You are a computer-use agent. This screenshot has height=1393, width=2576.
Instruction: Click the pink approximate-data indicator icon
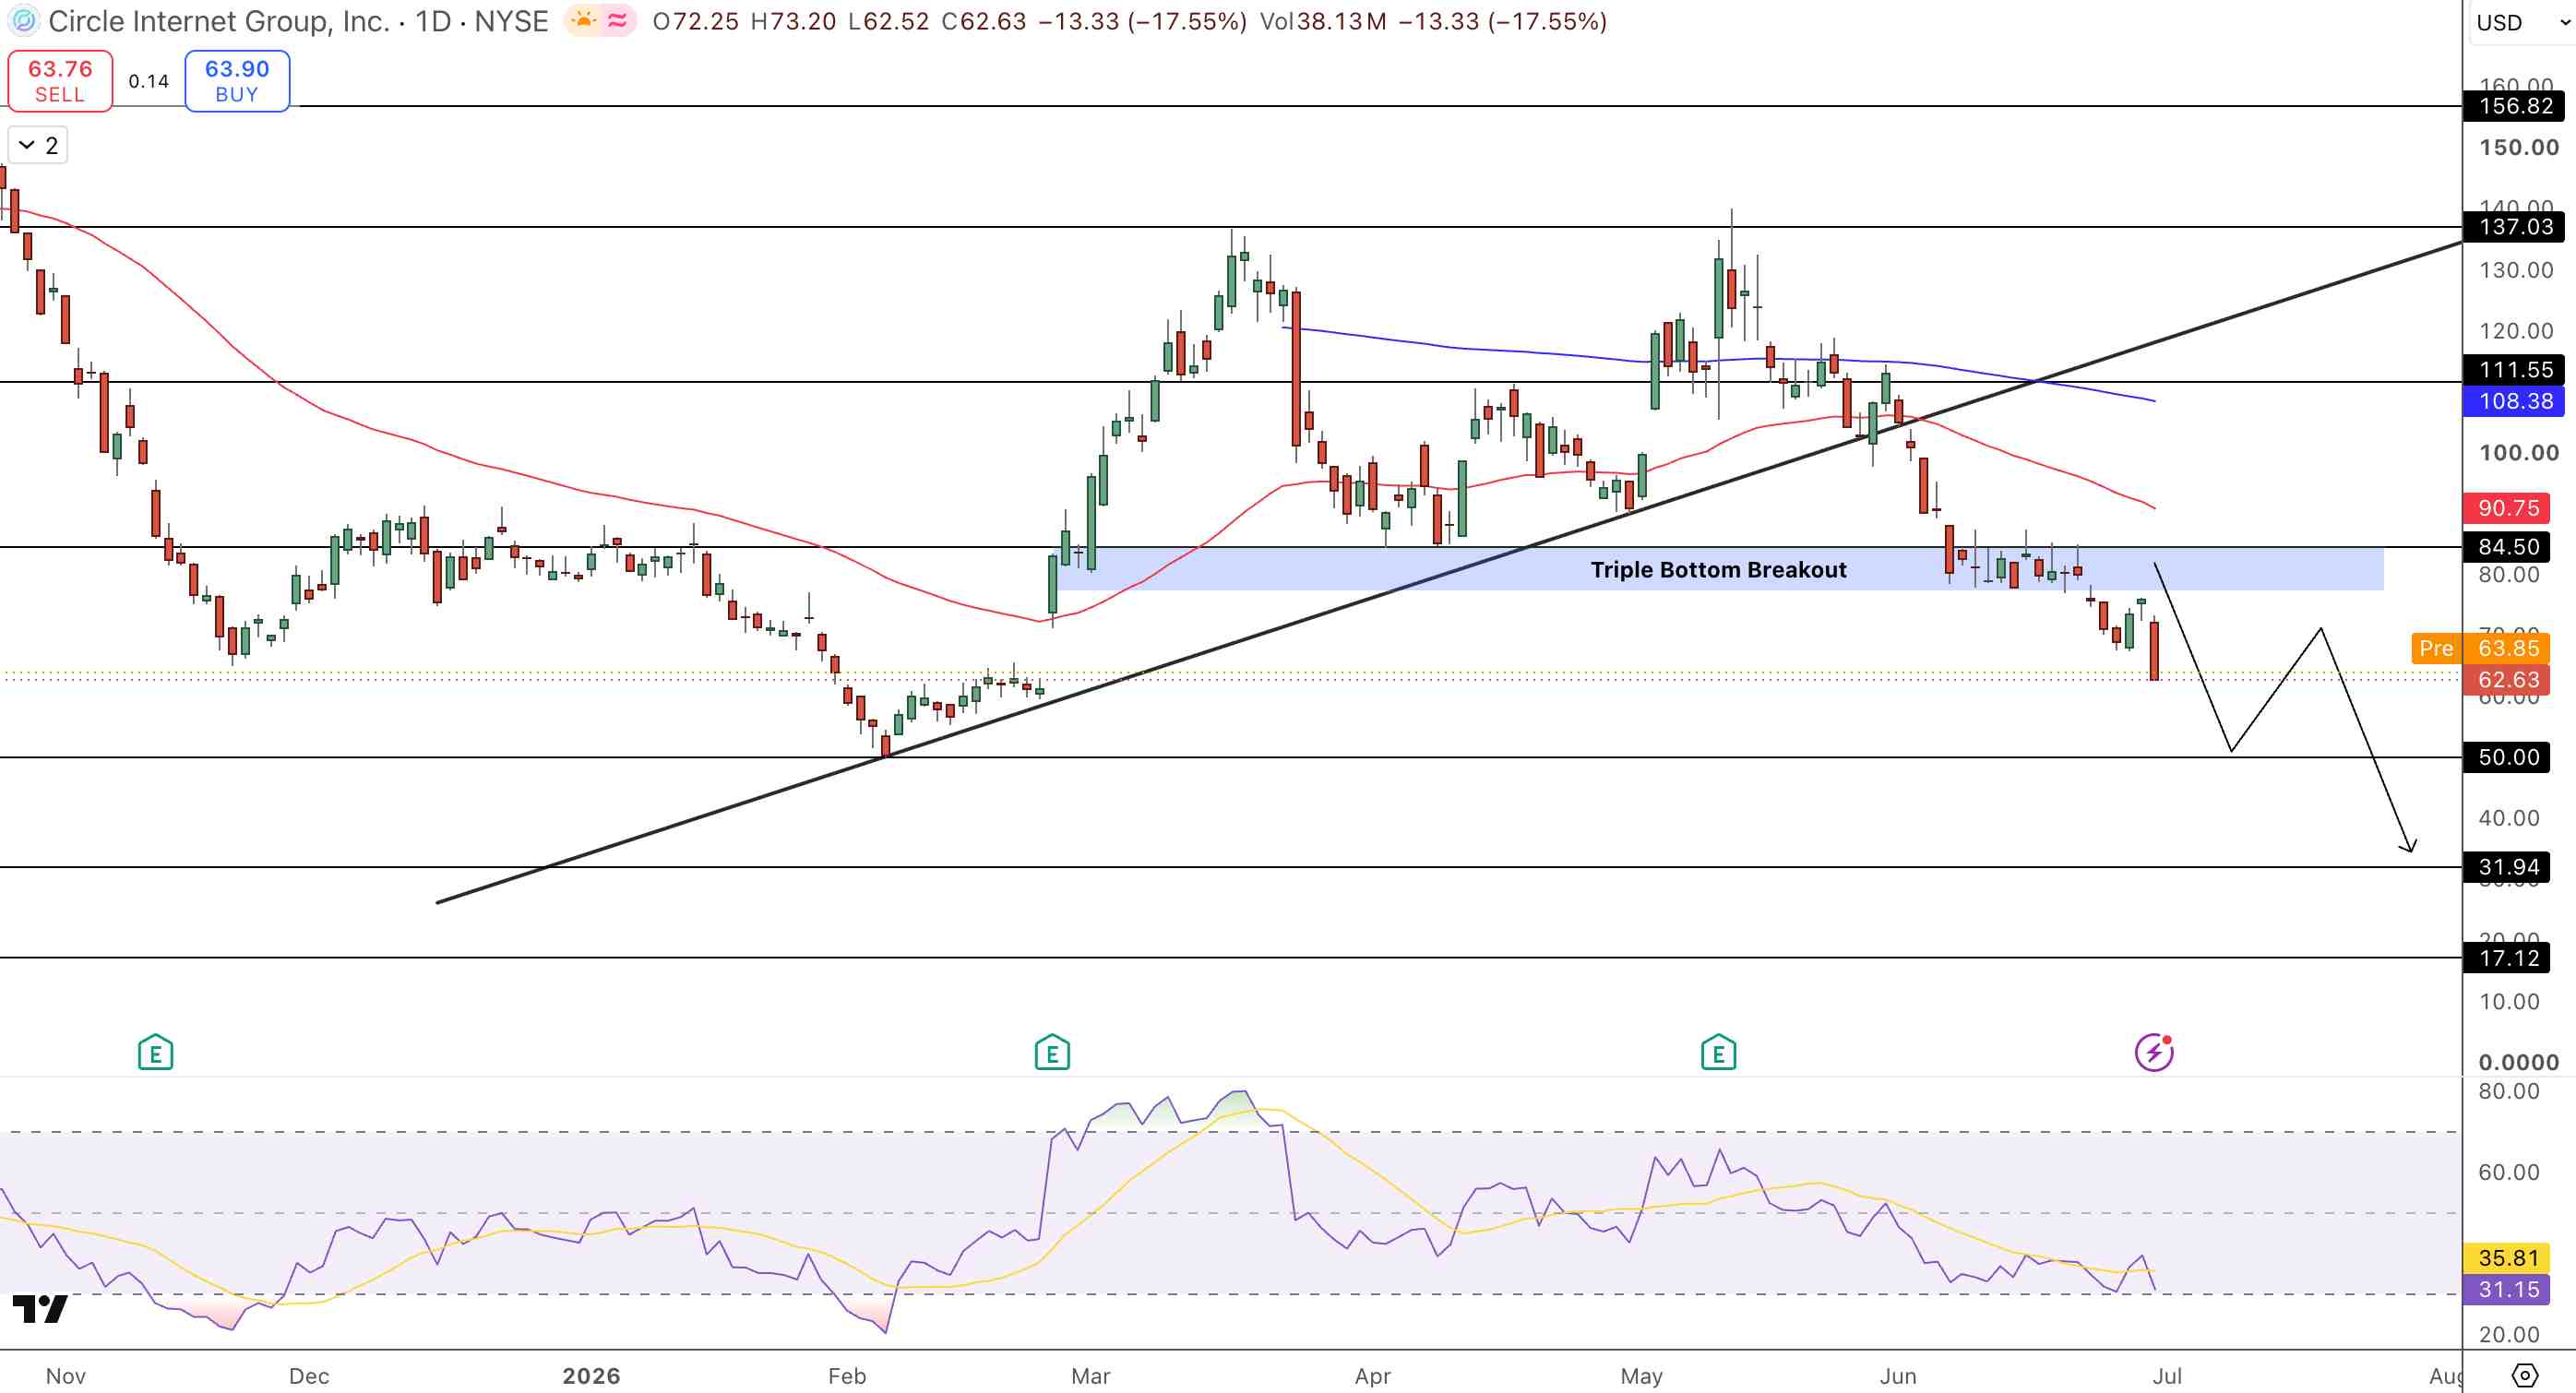(x=617, y=20)
